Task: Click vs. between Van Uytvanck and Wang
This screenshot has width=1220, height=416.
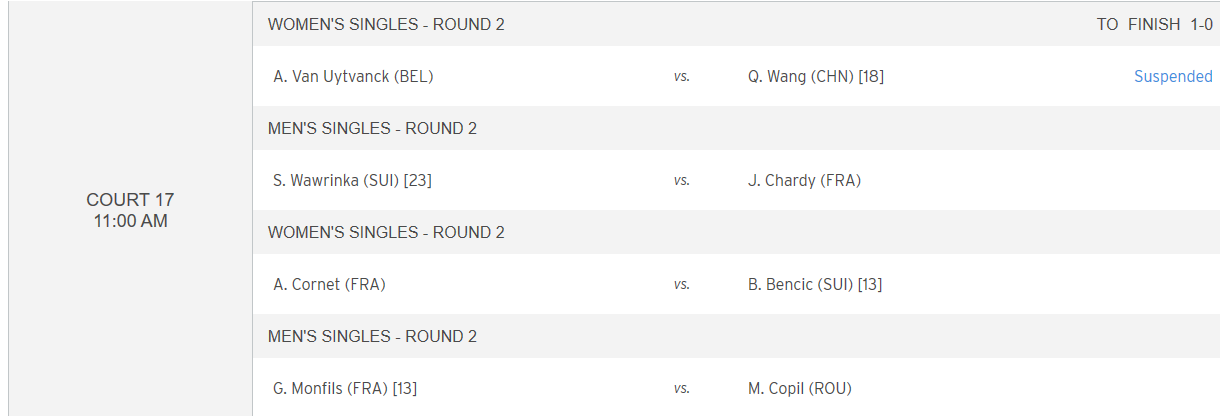Action: click(682, 76)
